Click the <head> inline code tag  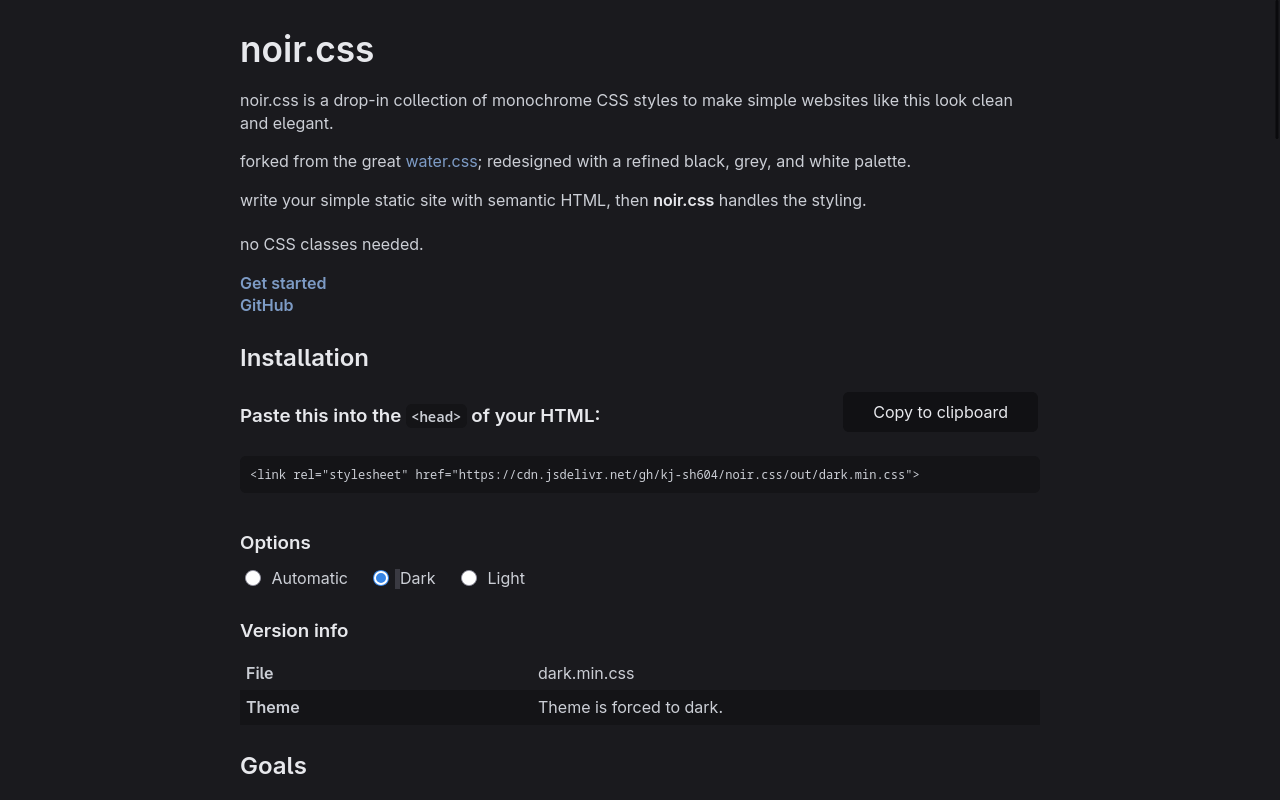click(435, 416)
